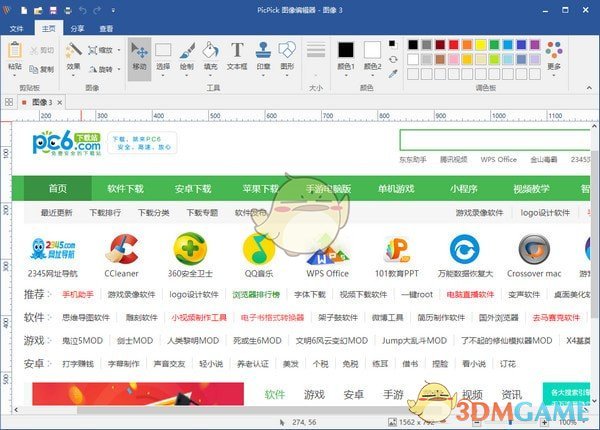Click the 粘贴 clipboard icon
Image resolution: width=600 pixels, height=430 pixels.
[15, 50]
